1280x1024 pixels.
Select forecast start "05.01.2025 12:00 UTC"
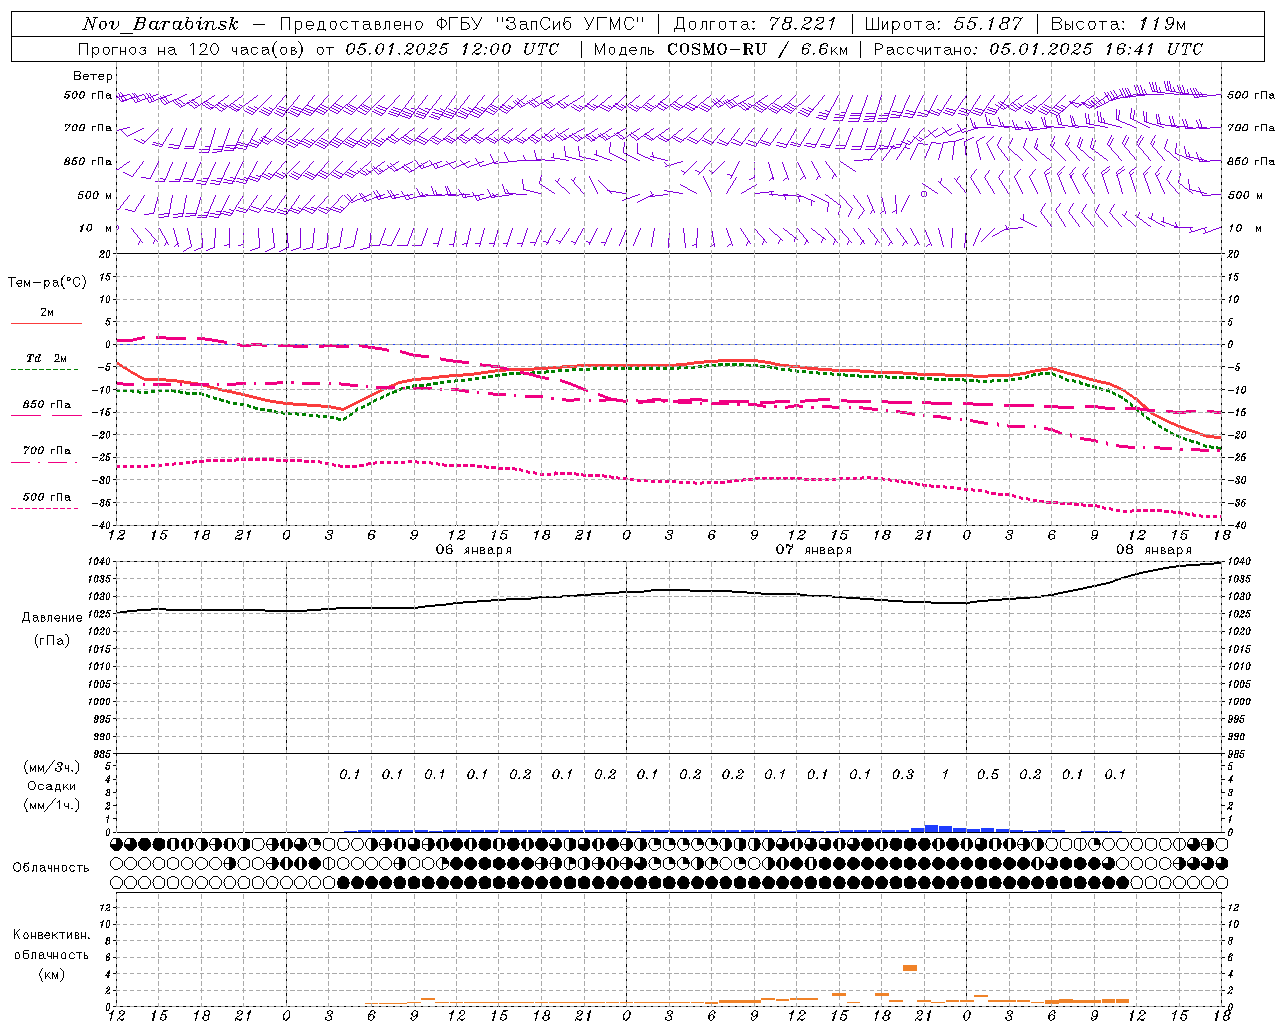[x=452, y=49]
